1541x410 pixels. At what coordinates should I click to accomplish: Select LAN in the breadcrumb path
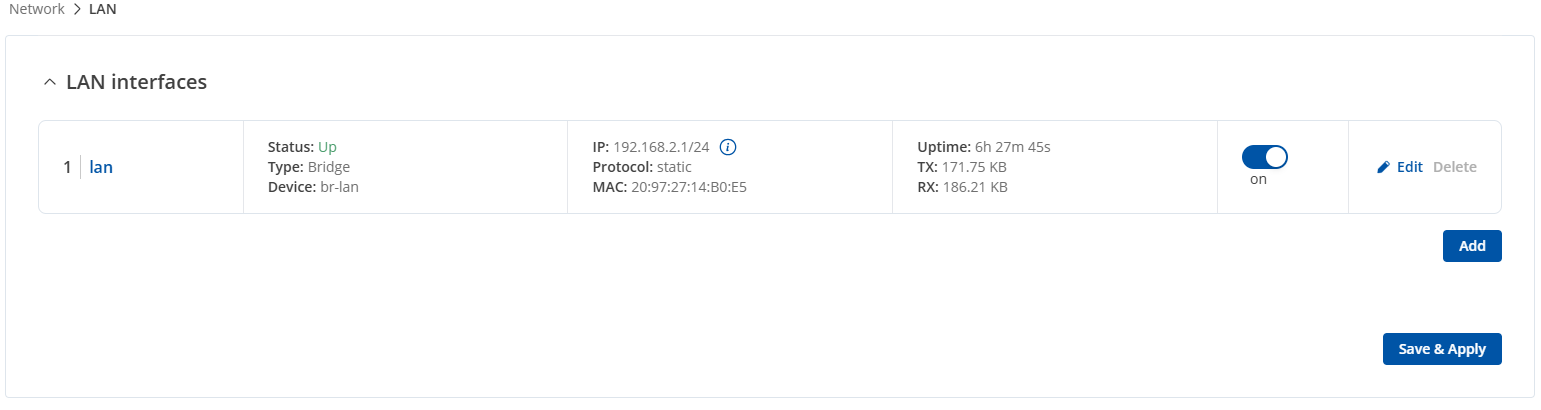[103, 8]
